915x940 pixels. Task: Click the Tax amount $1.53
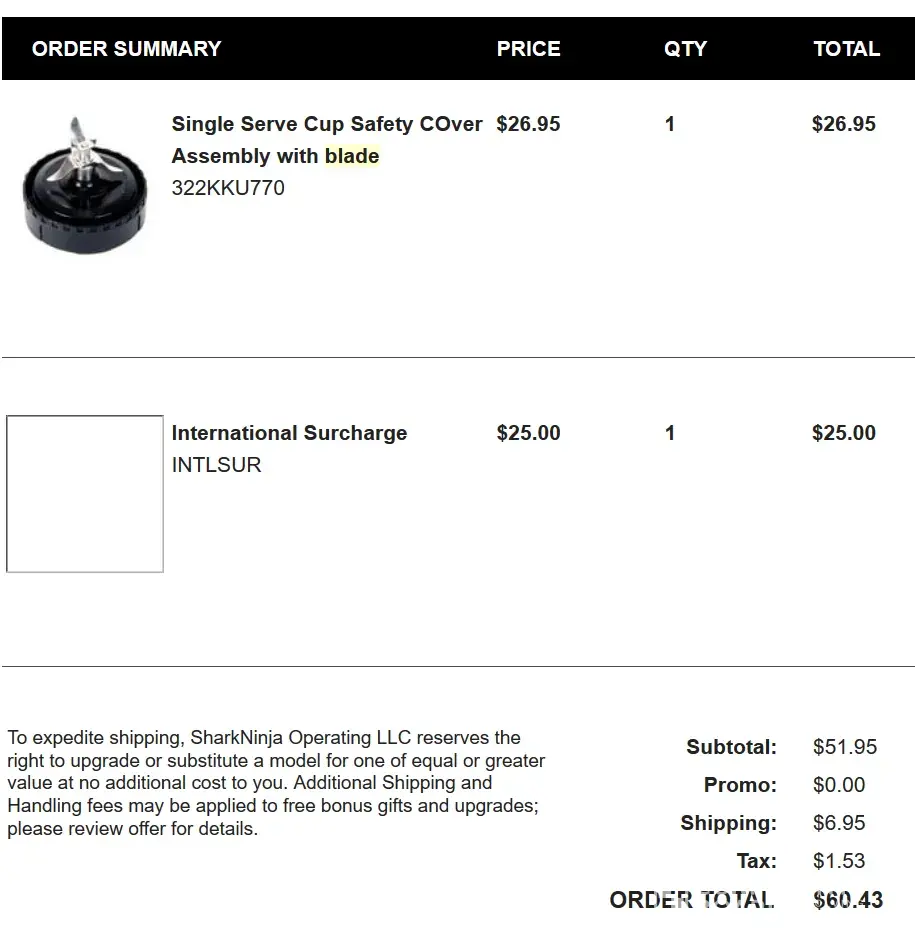click(x=839, y=861)
